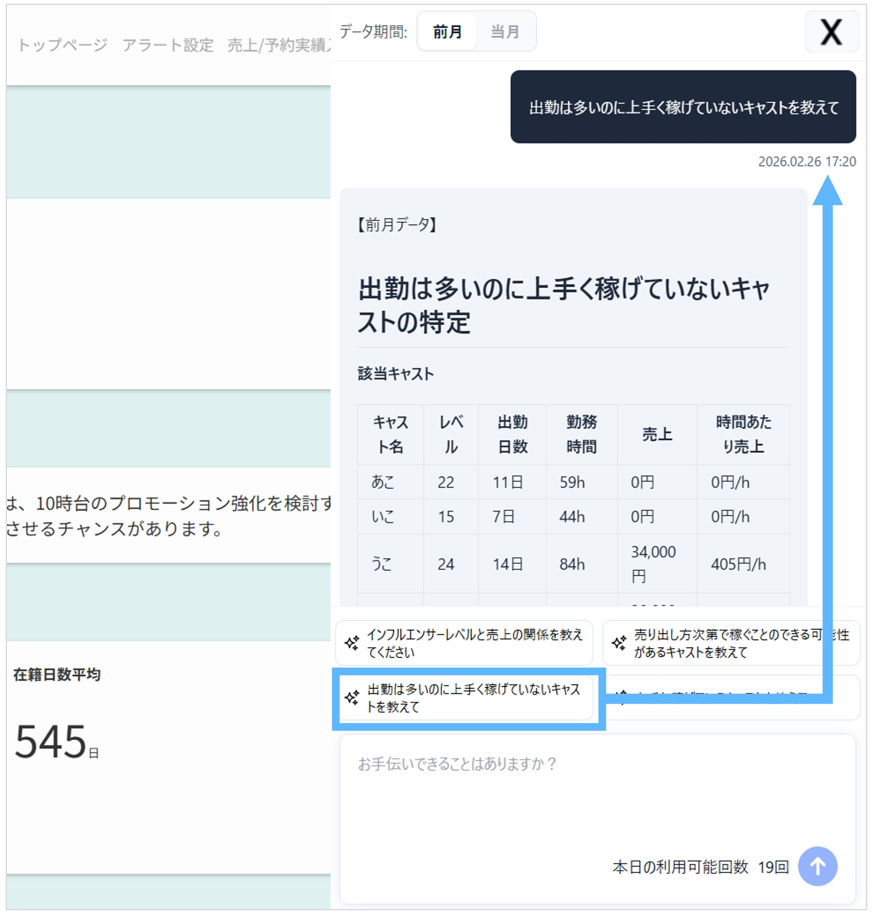Close the chat panel with X
The height and width of the screenshot is (916, 873).
[831, 32]
